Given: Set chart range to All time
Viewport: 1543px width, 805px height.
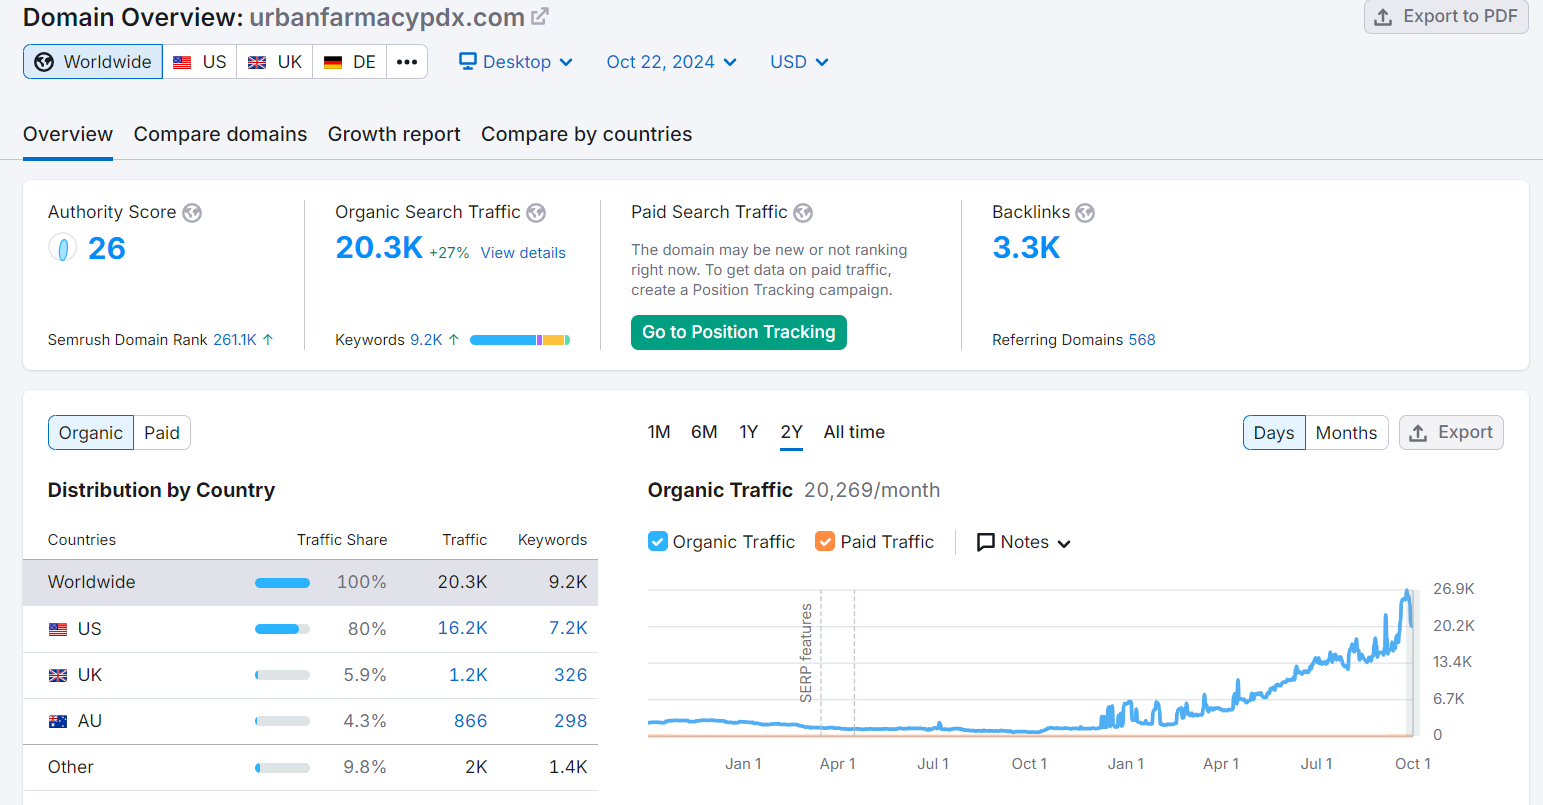Looking at the screenshot, I should click(x=854, y=432).
